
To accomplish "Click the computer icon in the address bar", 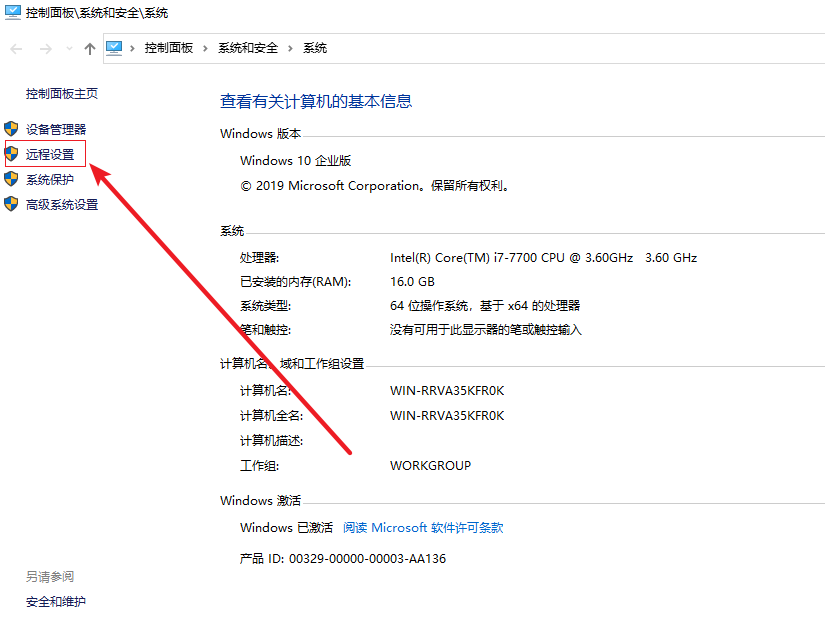I will tap(114, 48).
